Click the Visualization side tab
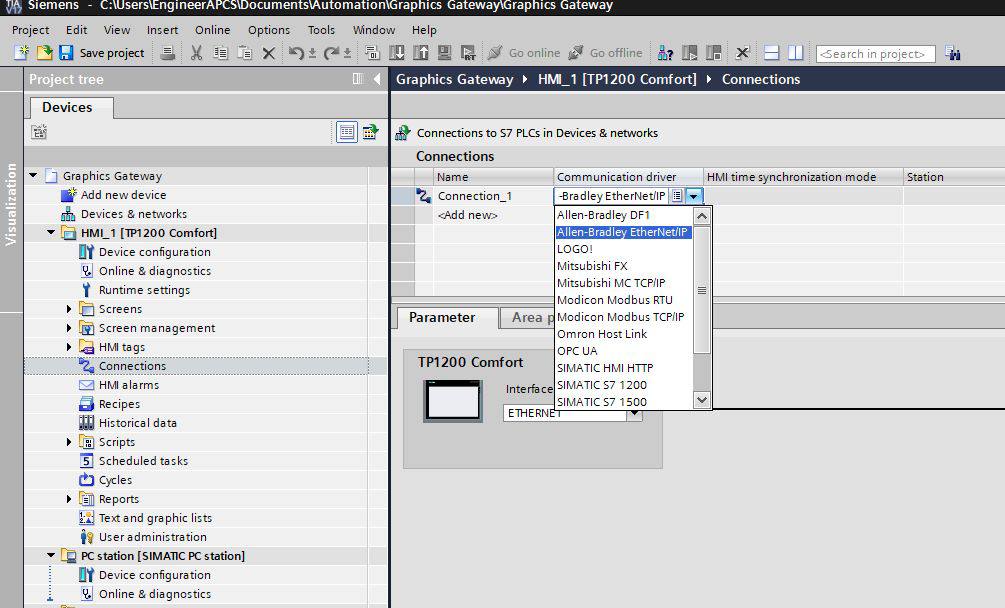1005x608 pixels. 11,204
